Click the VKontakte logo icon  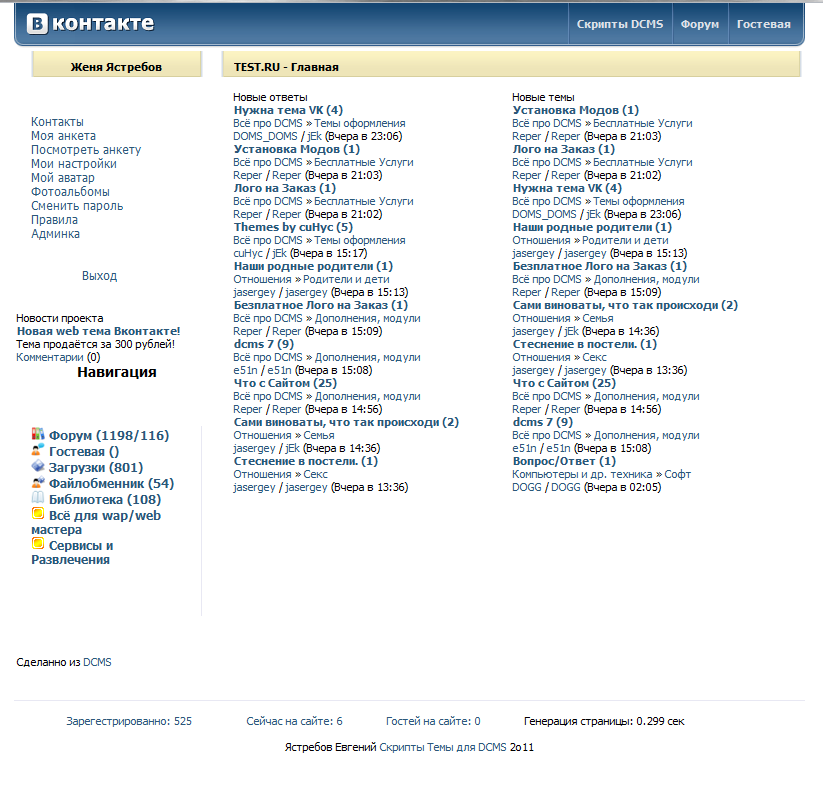(x=37, y=24)
